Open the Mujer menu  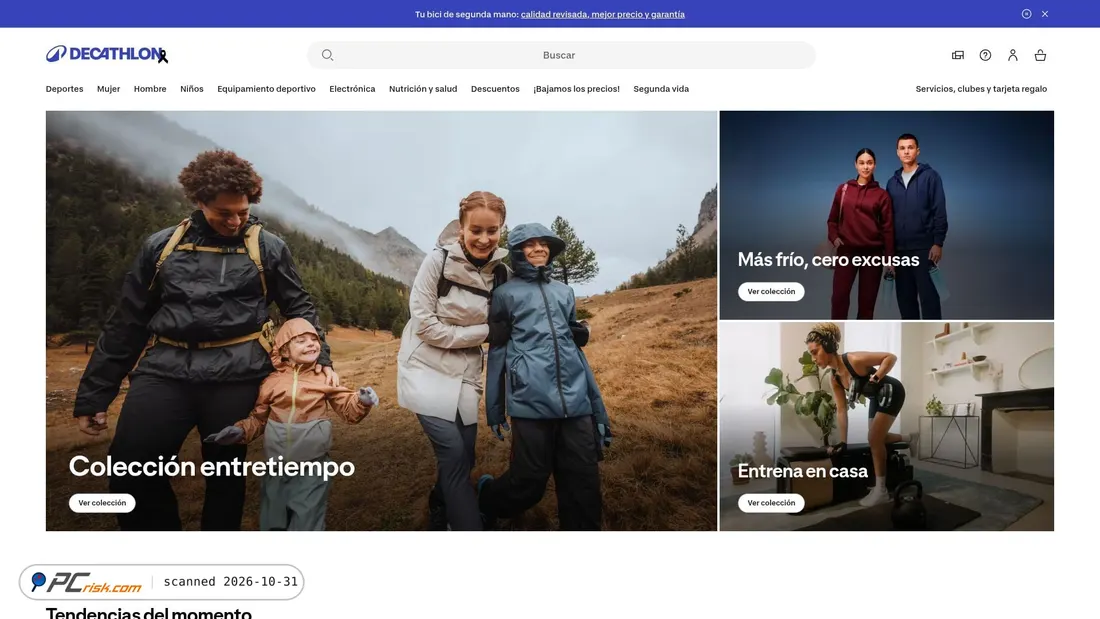[108, 89]
